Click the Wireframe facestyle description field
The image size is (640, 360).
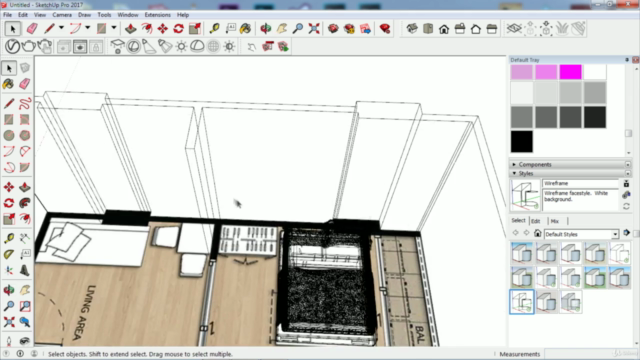click(x=580, y=200)
